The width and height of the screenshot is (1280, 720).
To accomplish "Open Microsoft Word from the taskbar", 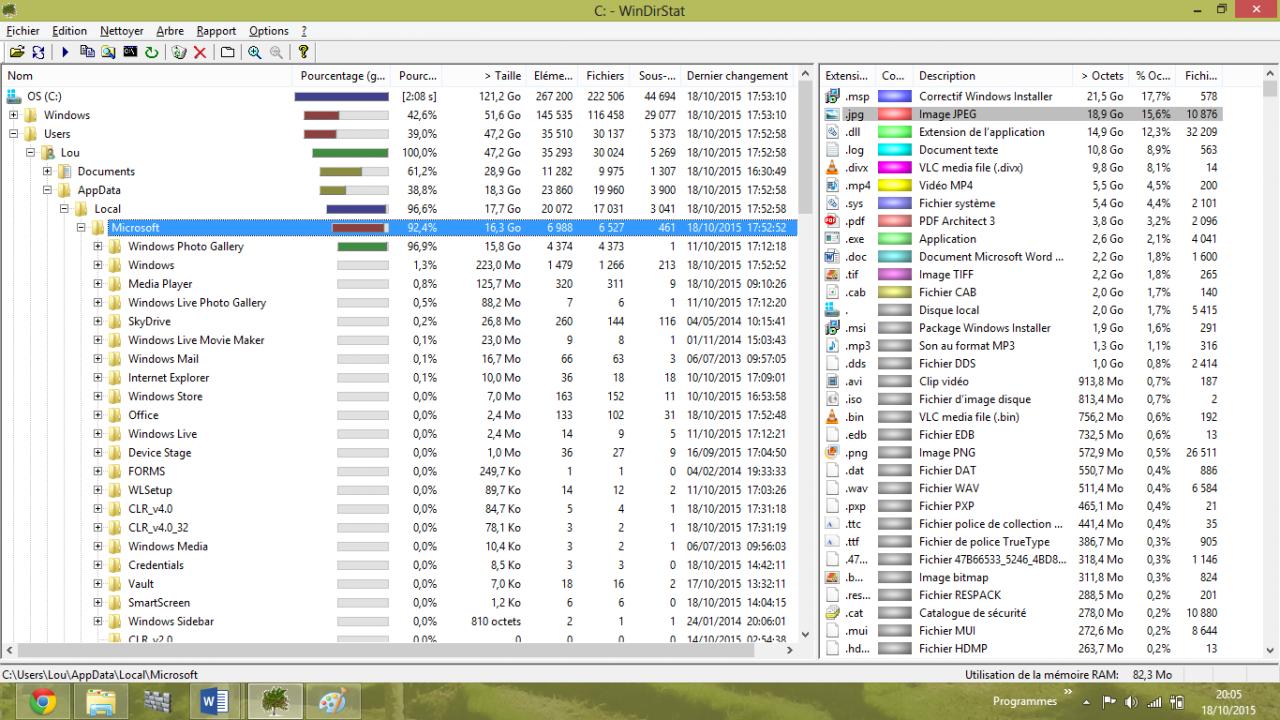I will tap(214, 702).
